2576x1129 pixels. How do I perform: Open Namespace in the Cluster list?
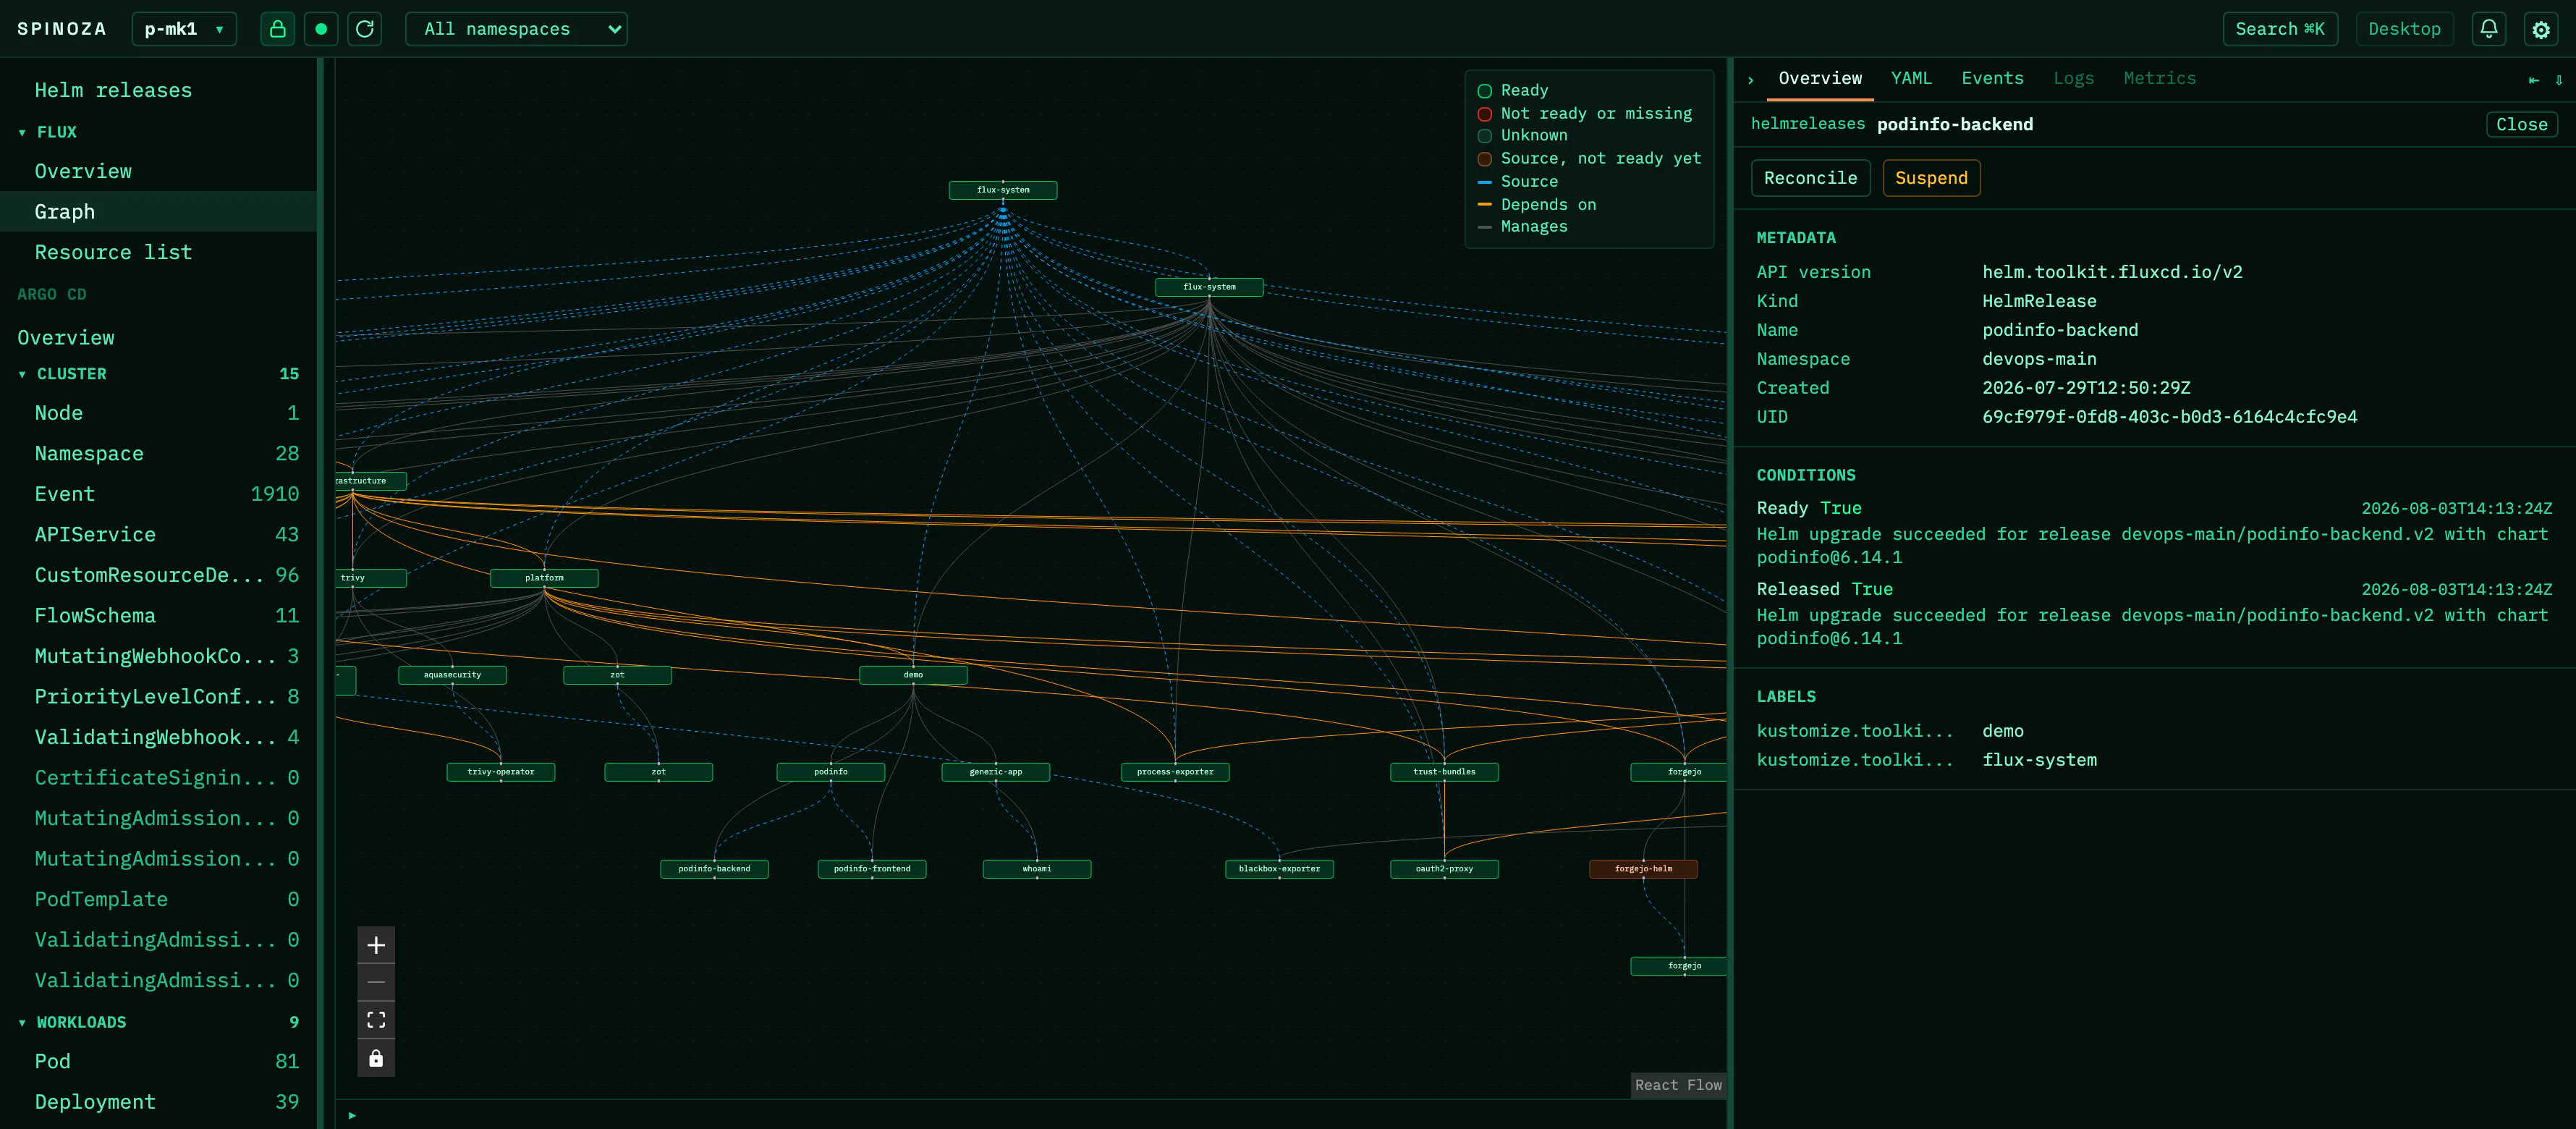[158, 454]
